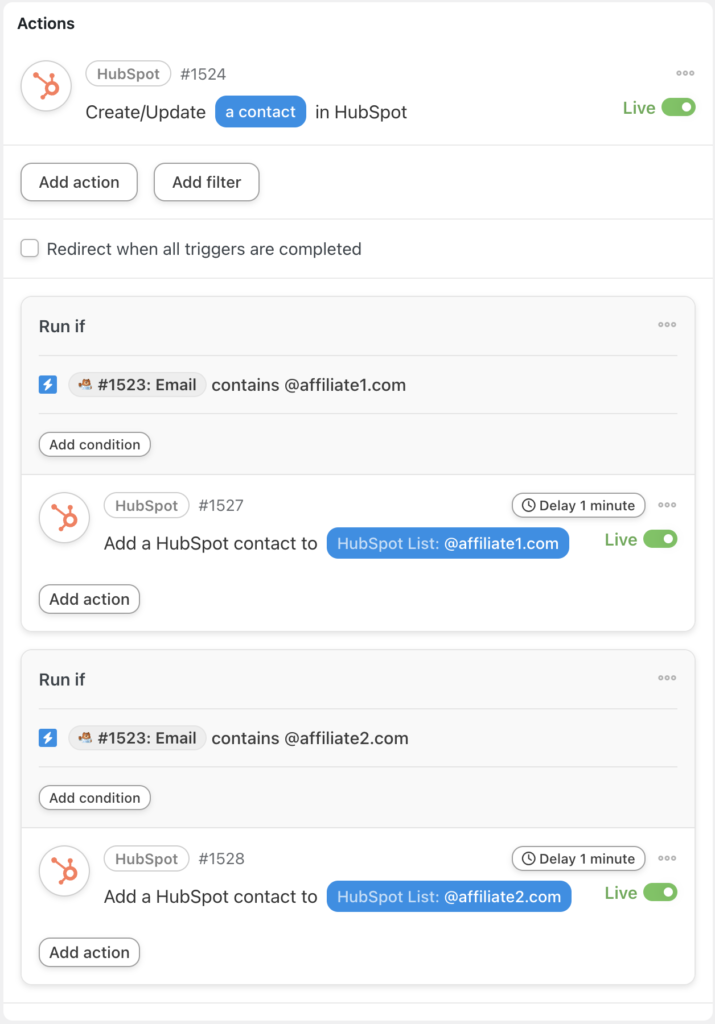This screenshot has height=1024, width=715.
Task: Click the clock icon on first Delay badge
Action: 527,505
